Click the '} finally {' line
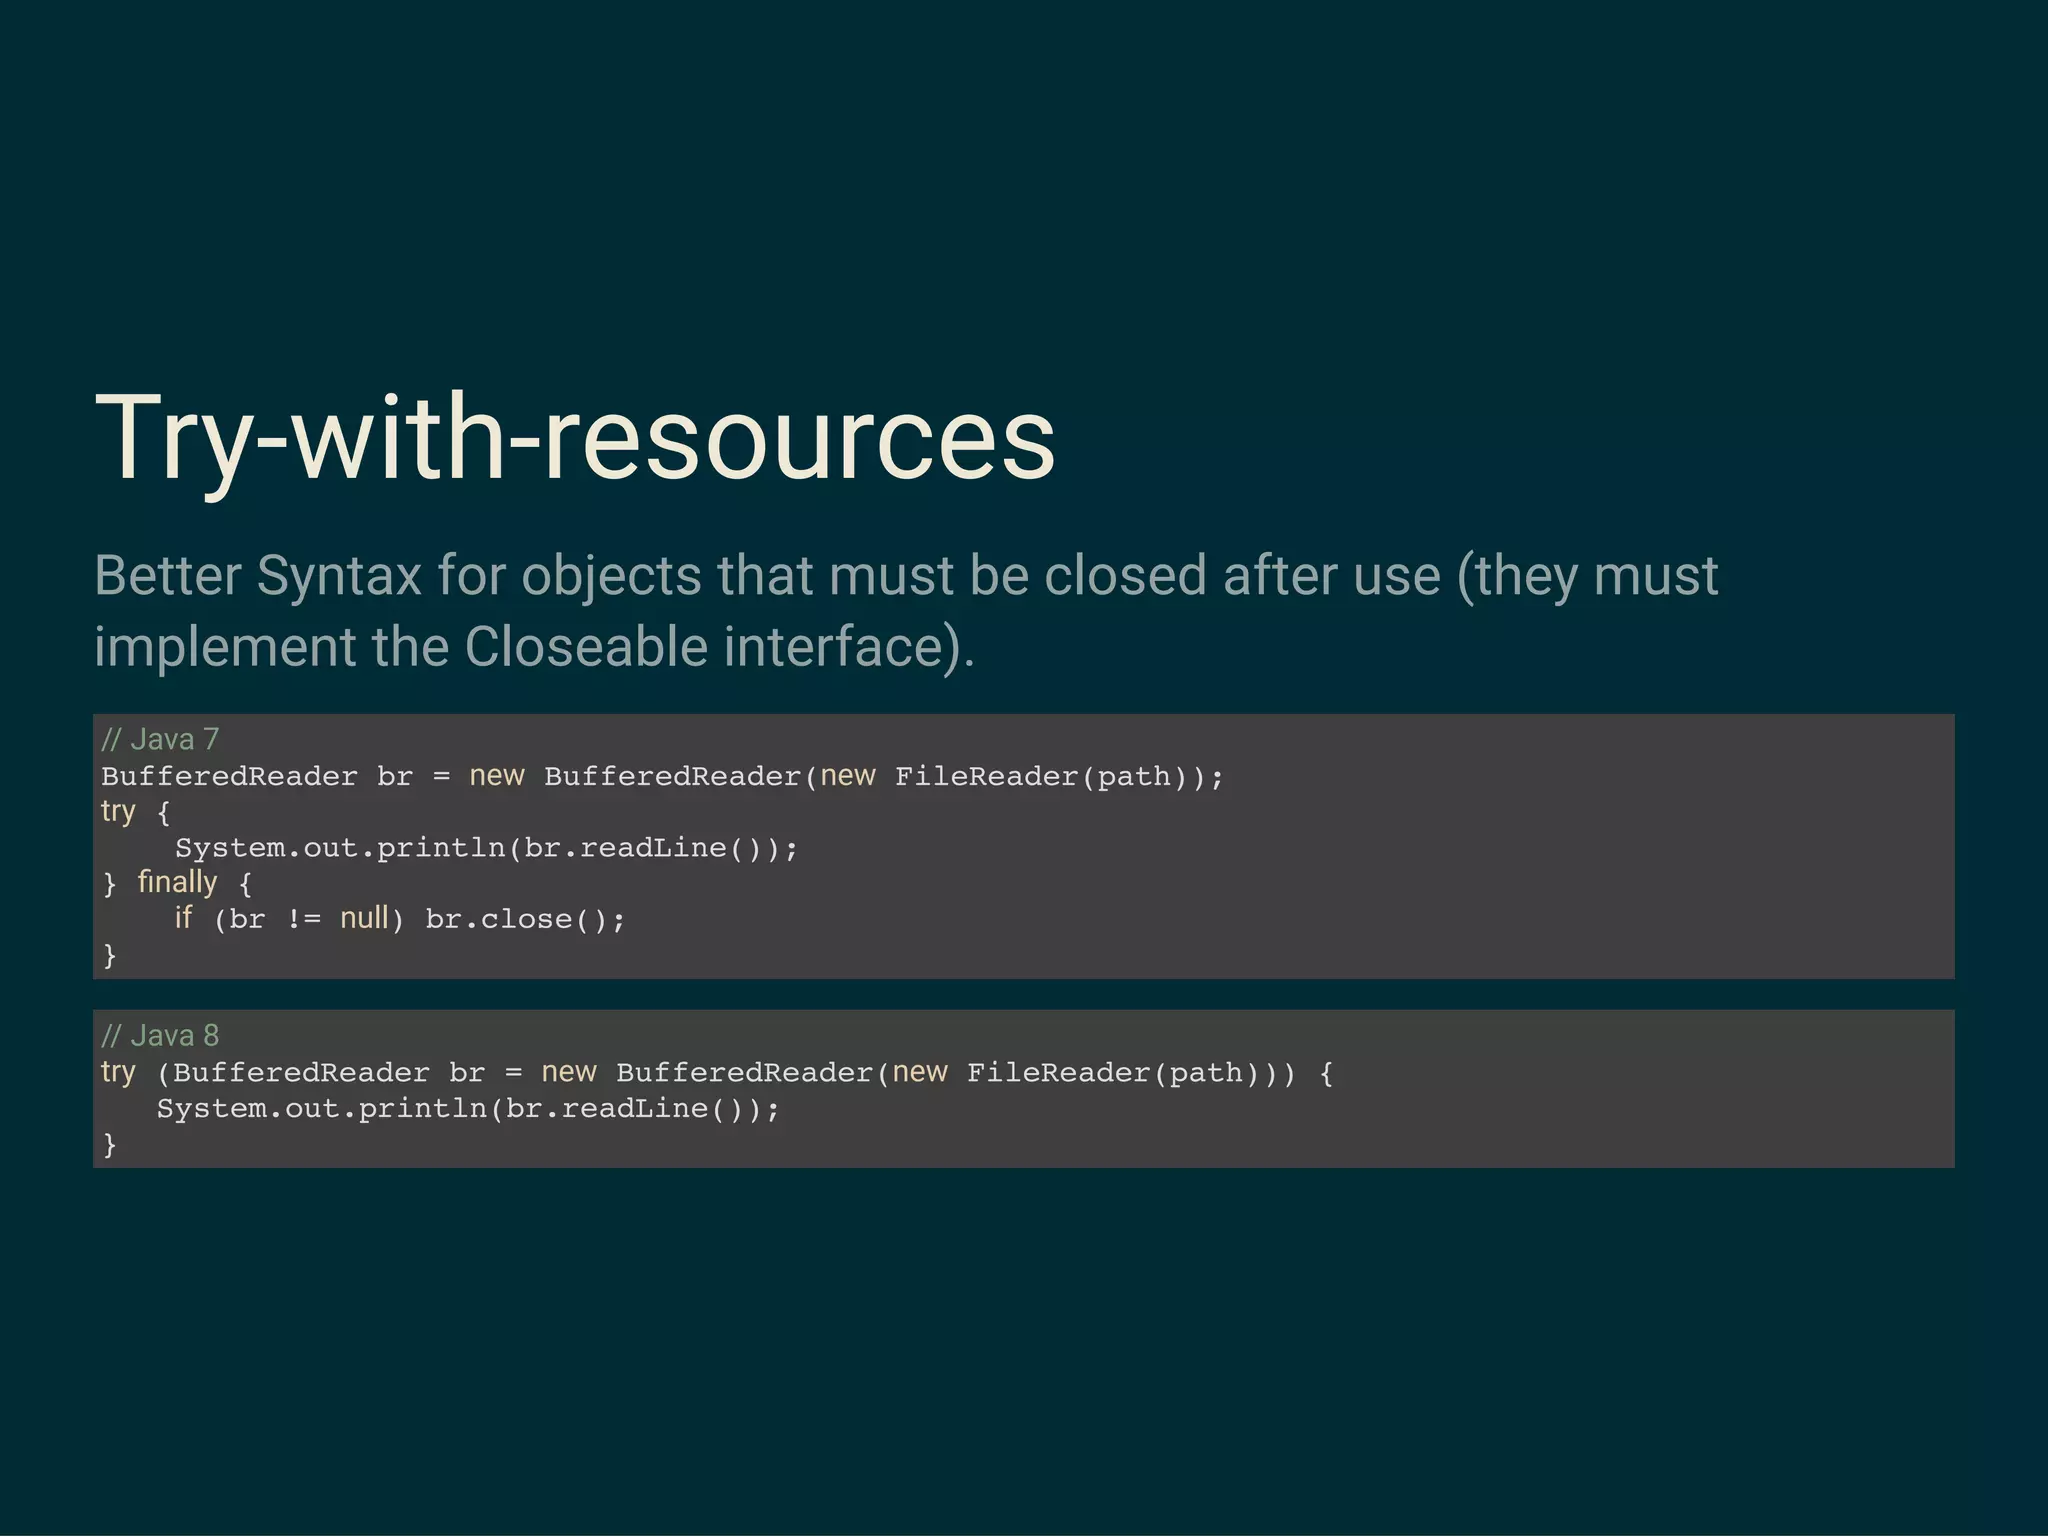 coord(178,883)
